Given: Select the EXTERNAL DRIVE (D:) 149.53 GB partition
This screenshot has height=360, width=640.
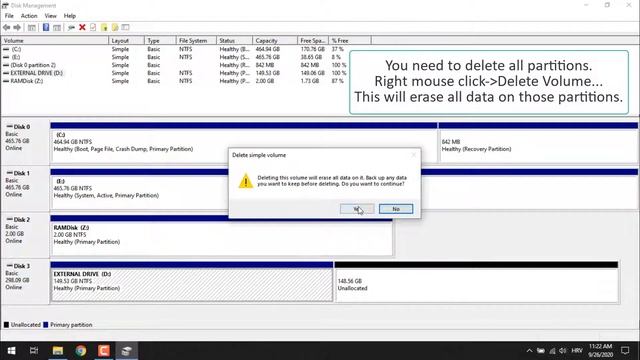Looking at the screenshot, I should pos(192,281).
